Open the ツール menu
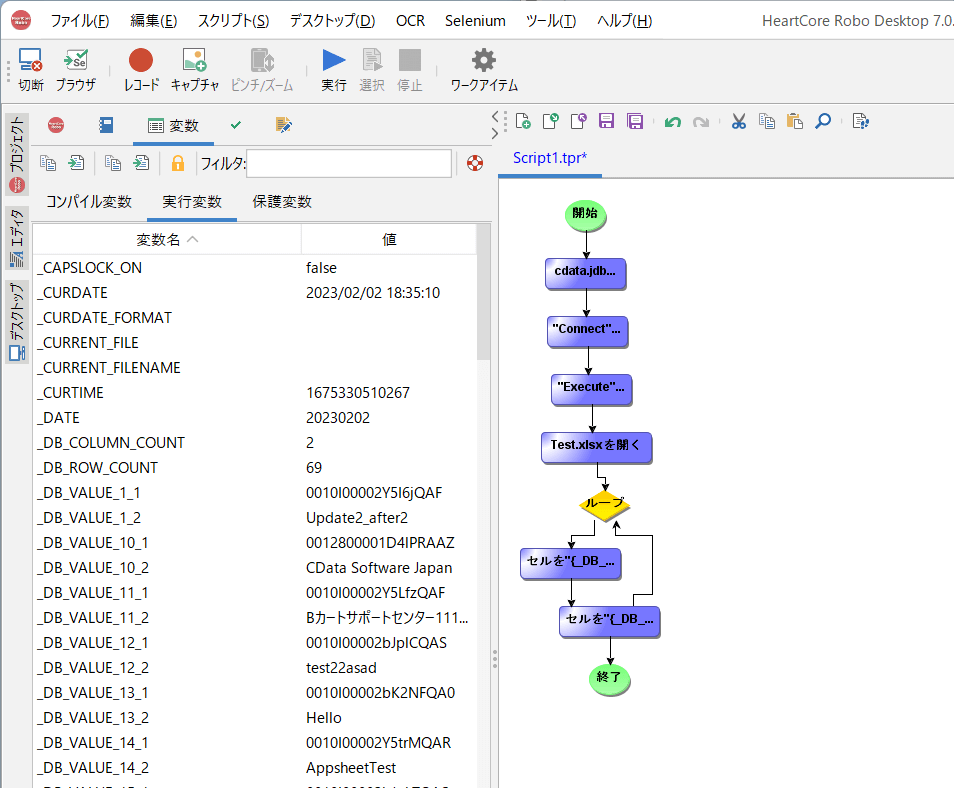 [551, 21]
